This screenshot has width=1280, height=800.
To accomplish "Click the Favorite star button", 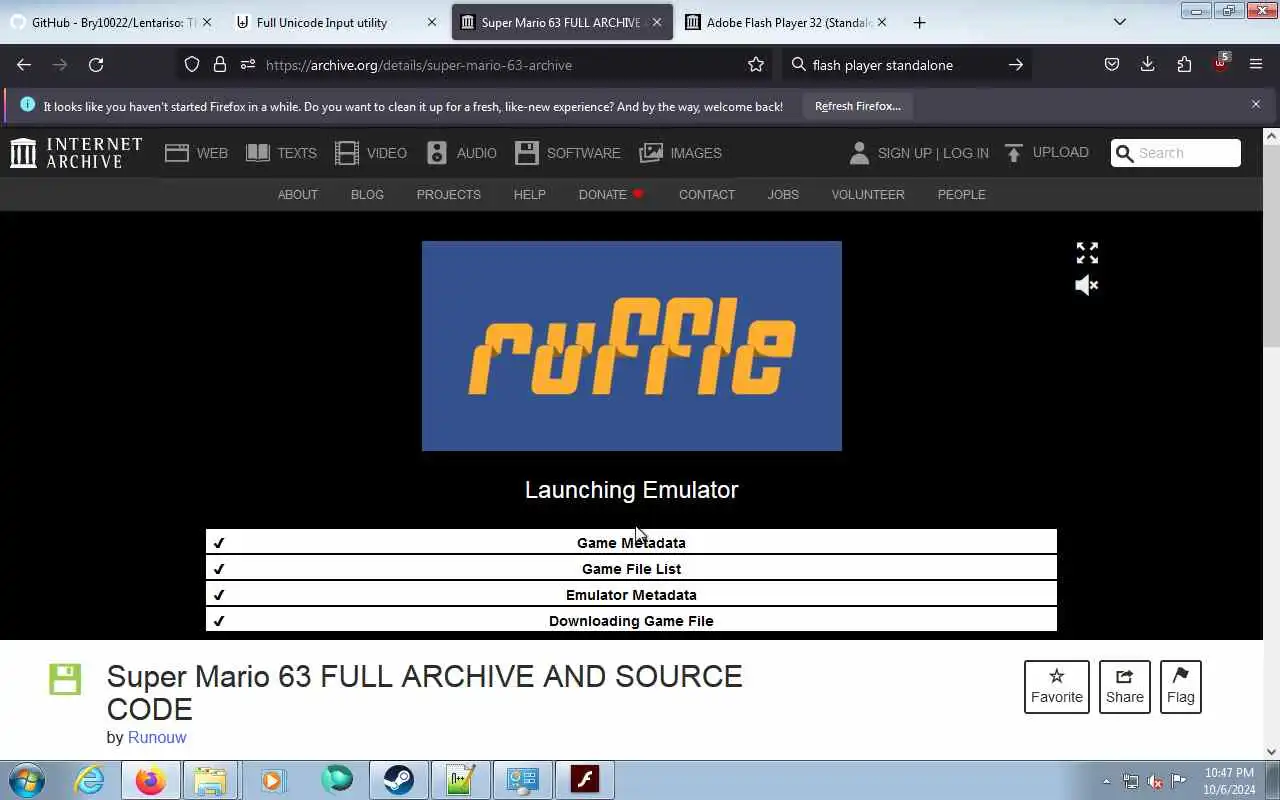I will point(1057,687).
